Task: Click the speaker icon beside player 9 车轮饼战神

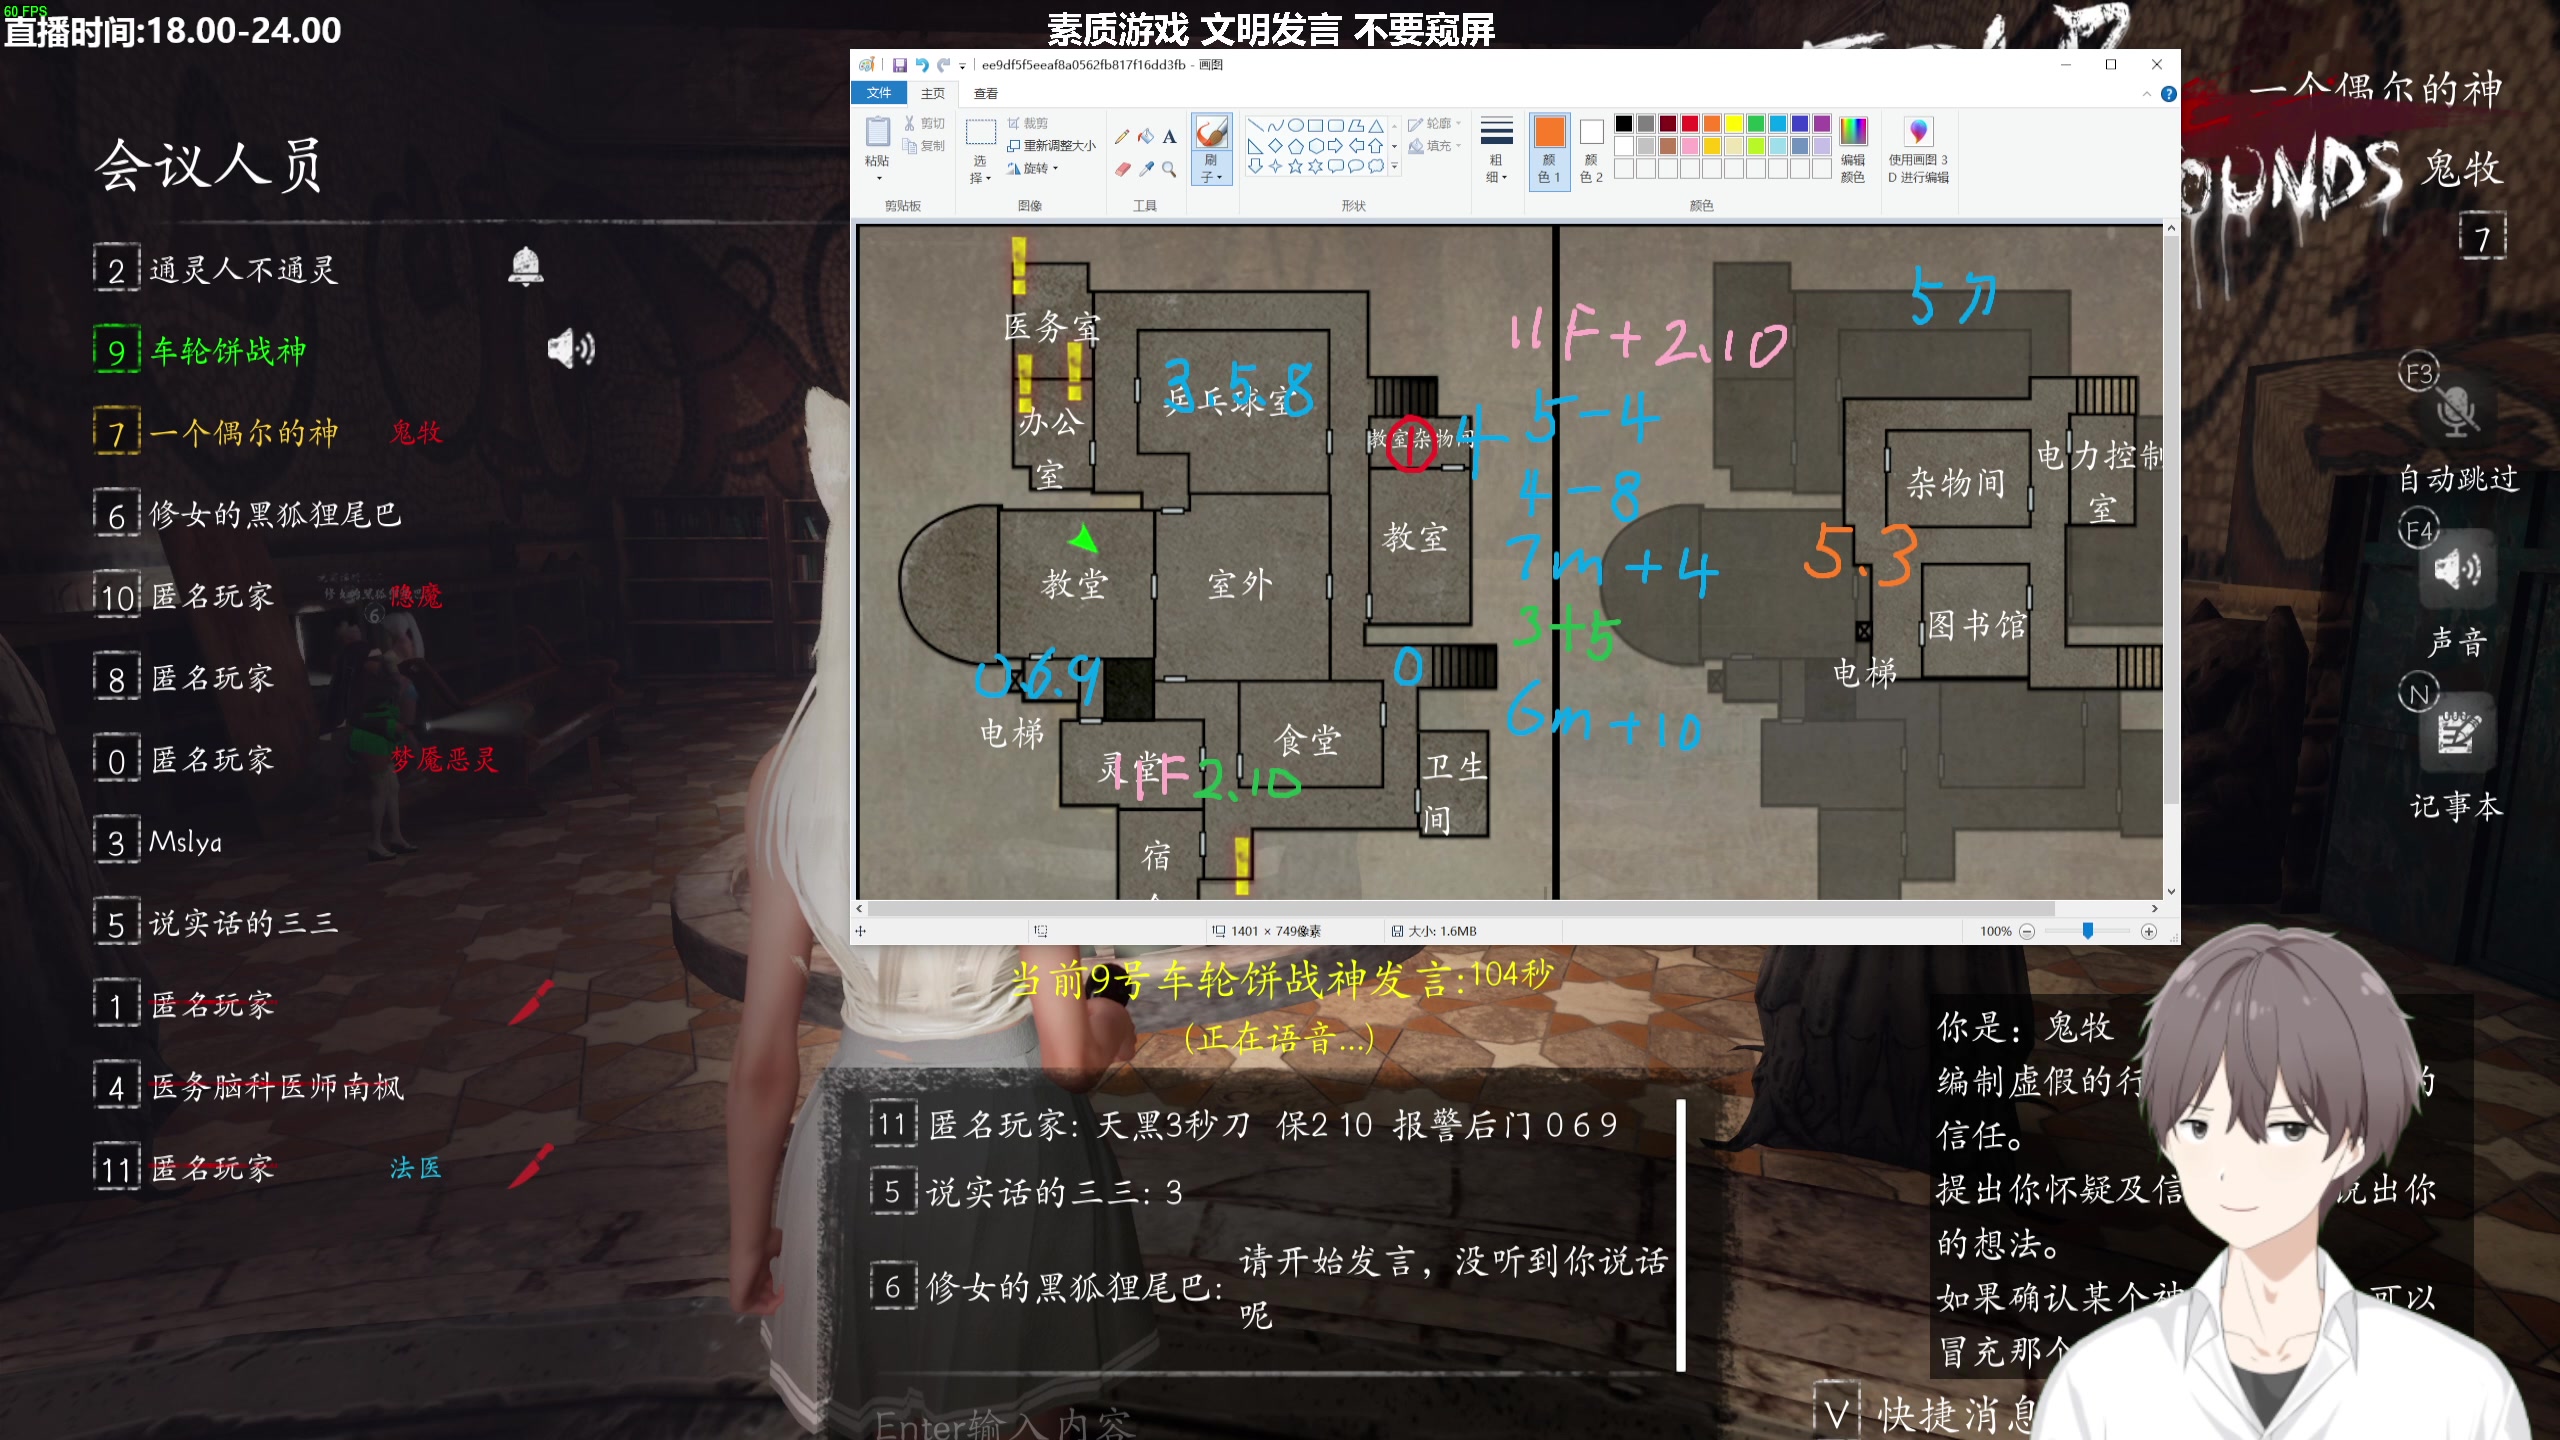Action: coord(571,349)
